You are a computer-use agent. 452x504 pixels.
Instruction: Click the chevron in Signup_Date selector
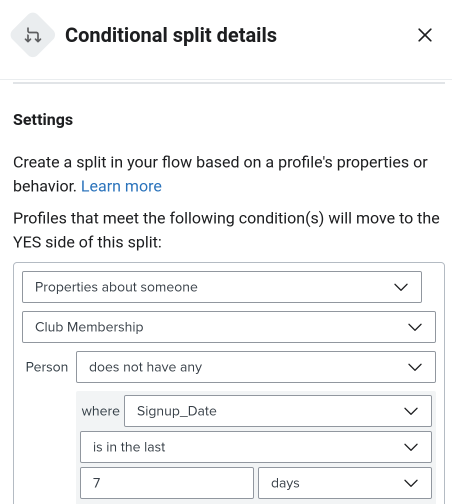pyautogui.click(x=411, y=411)
